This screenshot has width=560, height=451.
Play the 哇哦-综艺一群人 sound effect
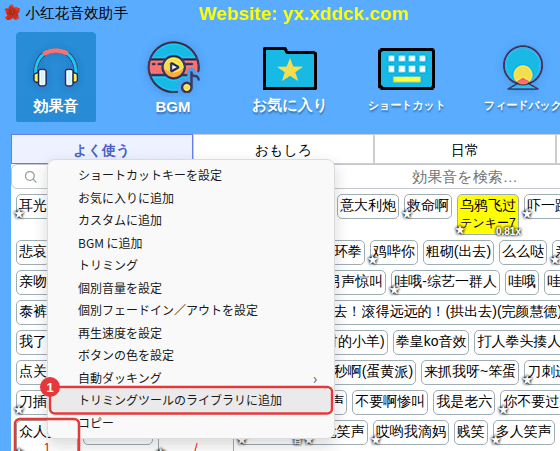tap(445, 282)
